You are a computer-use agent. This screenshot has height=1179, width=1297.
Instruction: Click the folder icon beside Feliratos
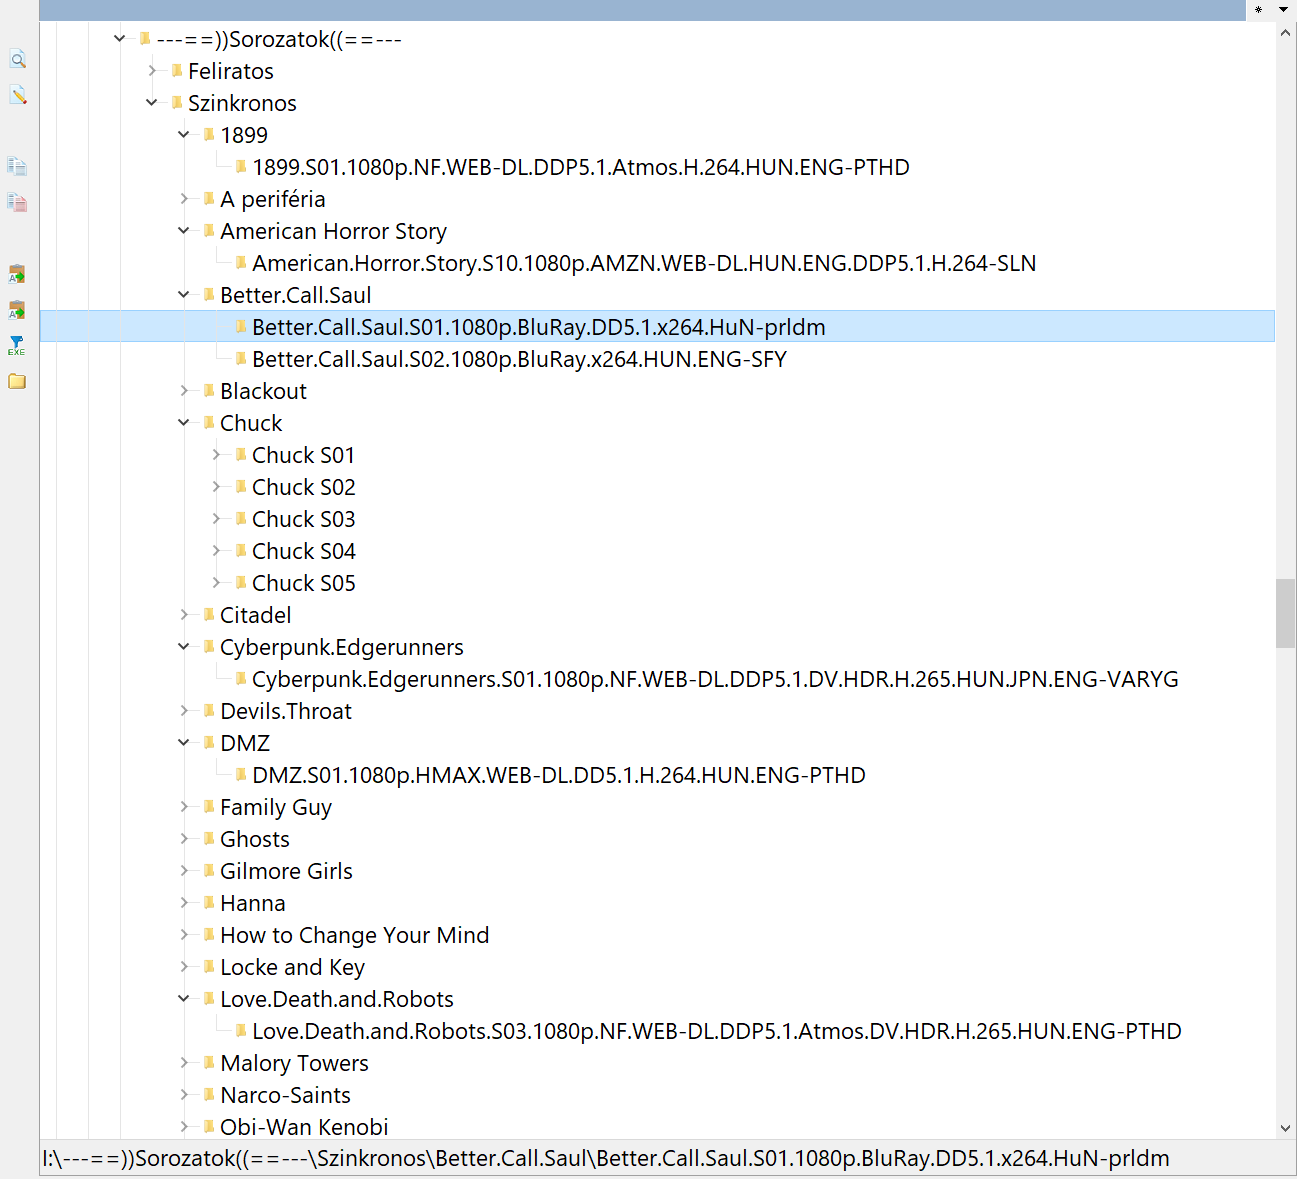click(x=177, y=70)
